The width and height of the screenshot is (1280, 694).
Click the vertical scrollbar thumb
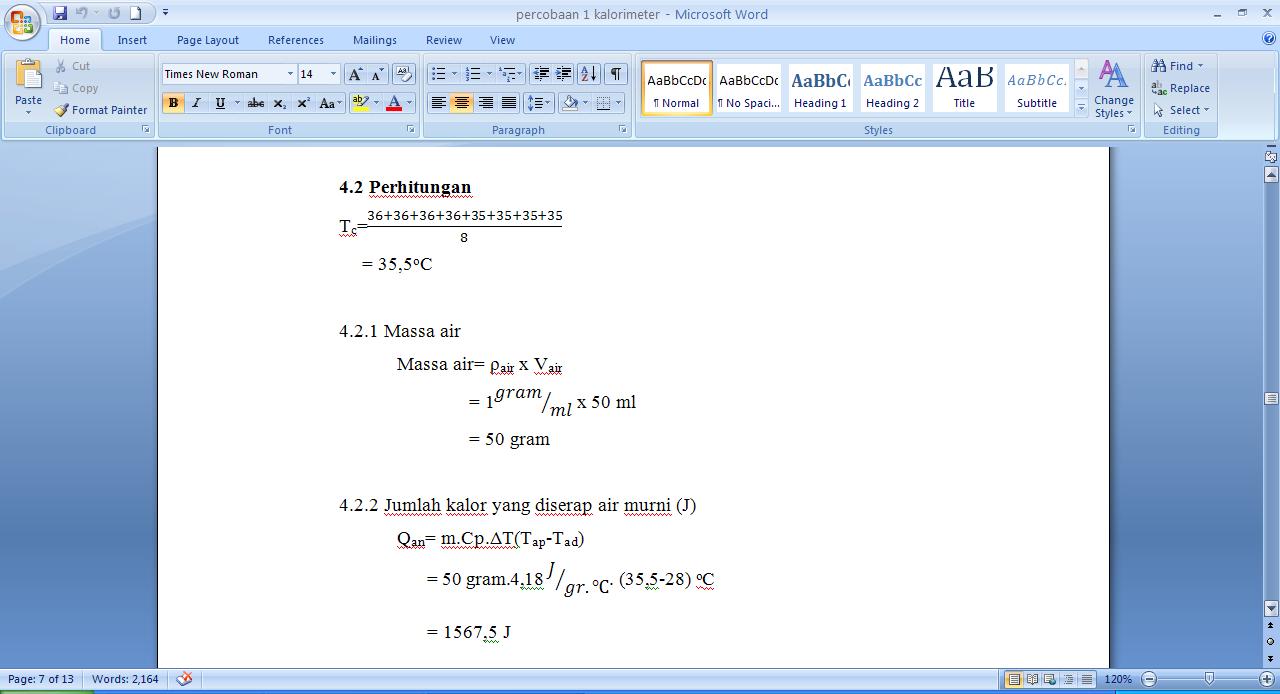pyautogui.click(x=1272, y=399)
